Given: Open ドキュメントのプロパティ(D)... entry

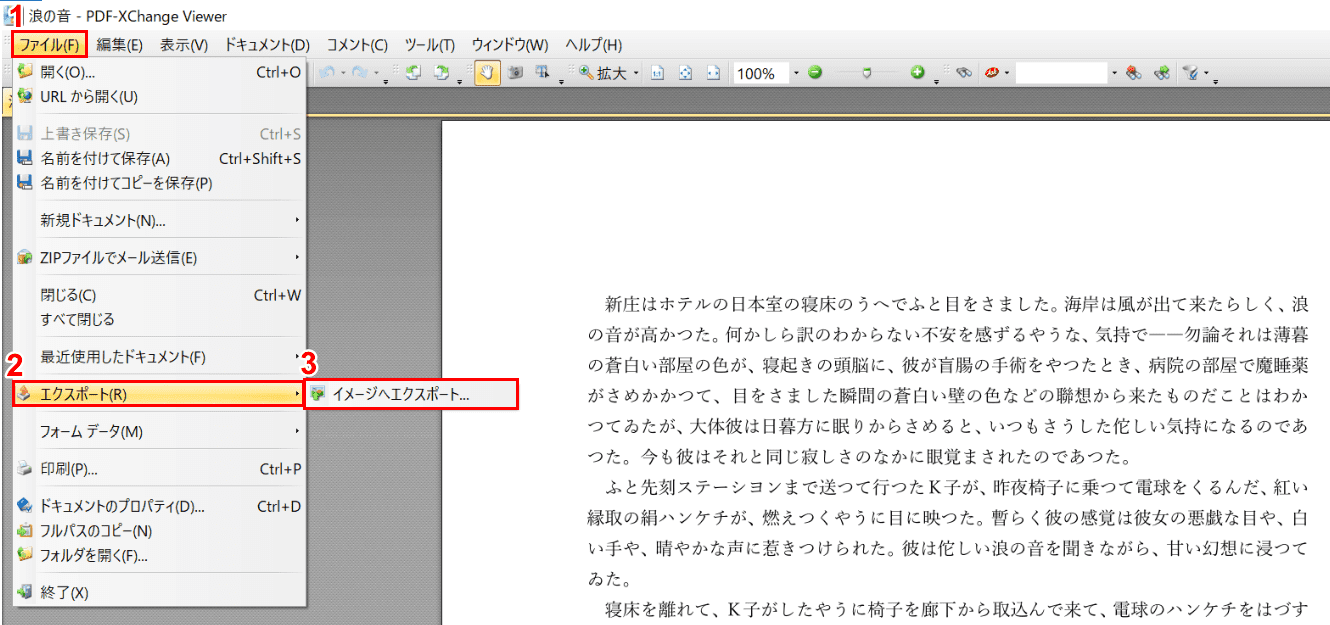Looking at the screenshot, I should (x=122, y=506).
